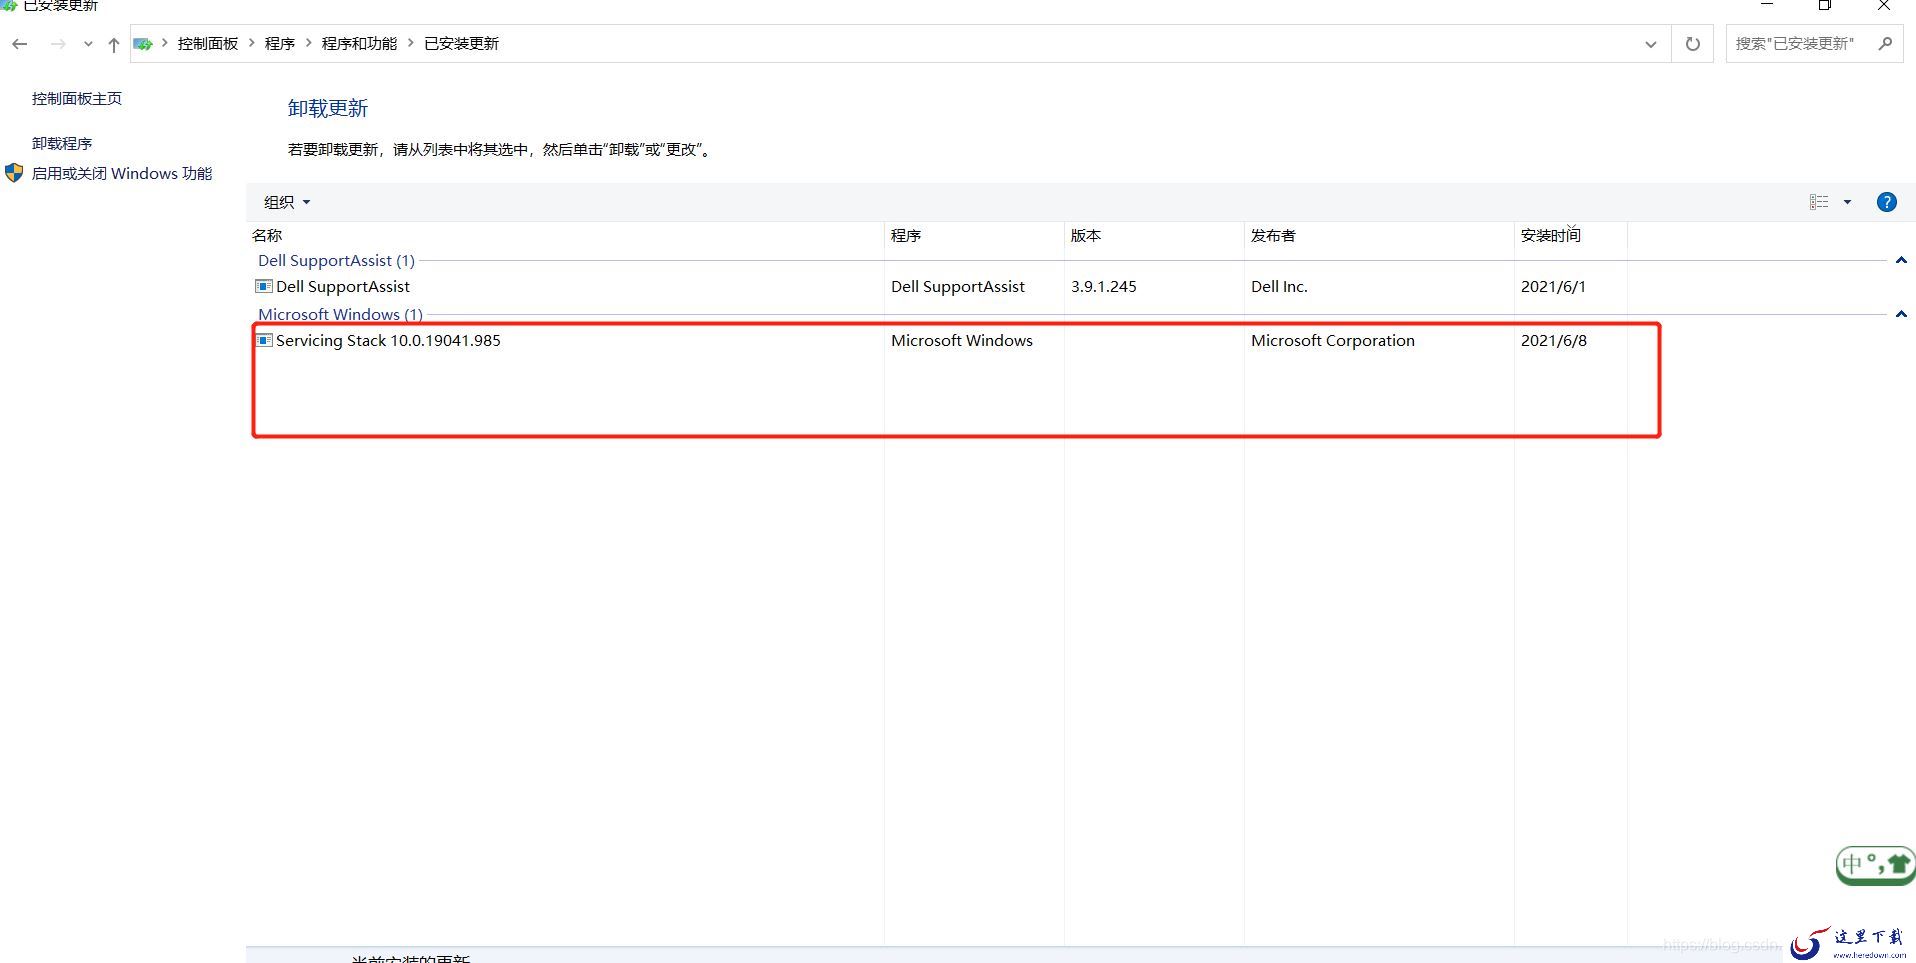Expand the address bar history dropdown
This screenshot has height=963, width=1916.
point(1651,44)
